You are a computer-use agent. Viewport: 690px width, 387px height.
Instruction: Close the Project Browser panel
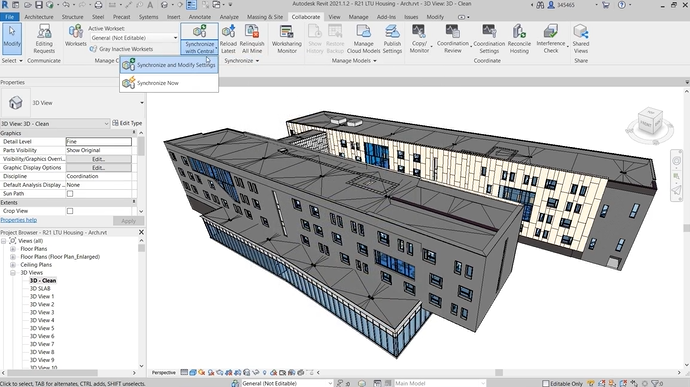point(141,232)
